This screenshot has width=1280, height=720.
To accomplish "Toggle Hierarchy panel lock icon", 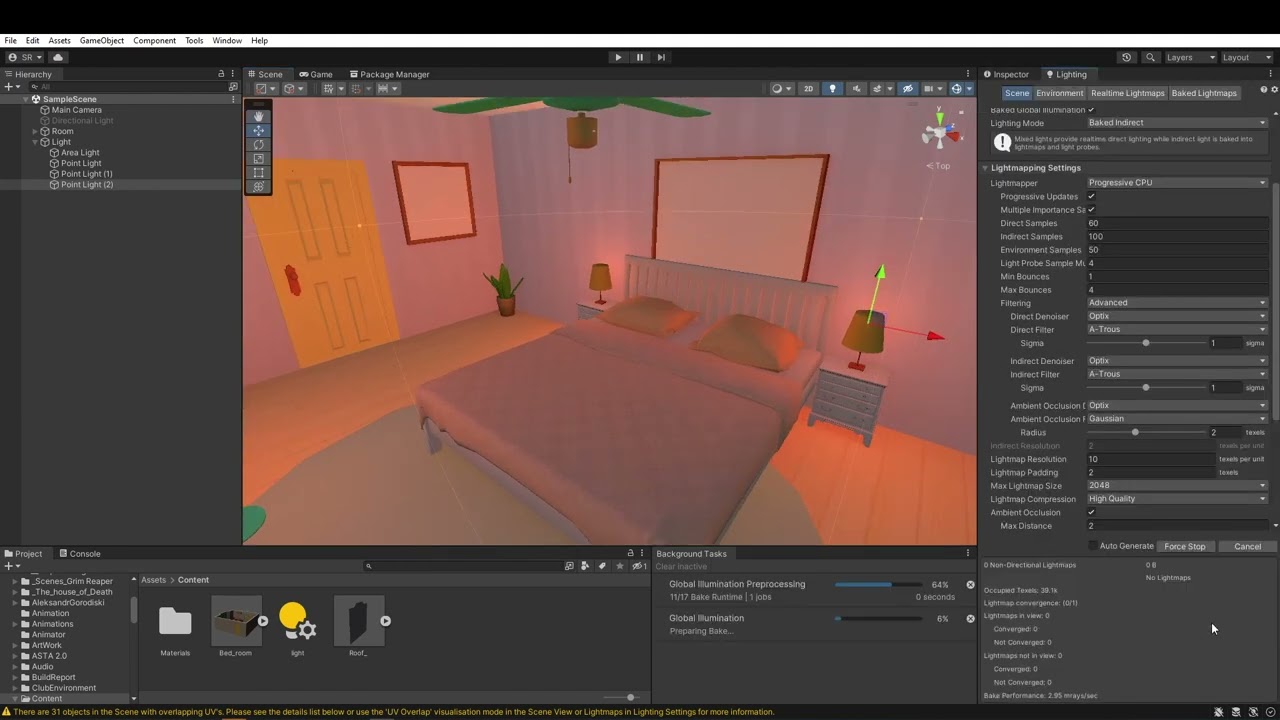I will point(221,74).
